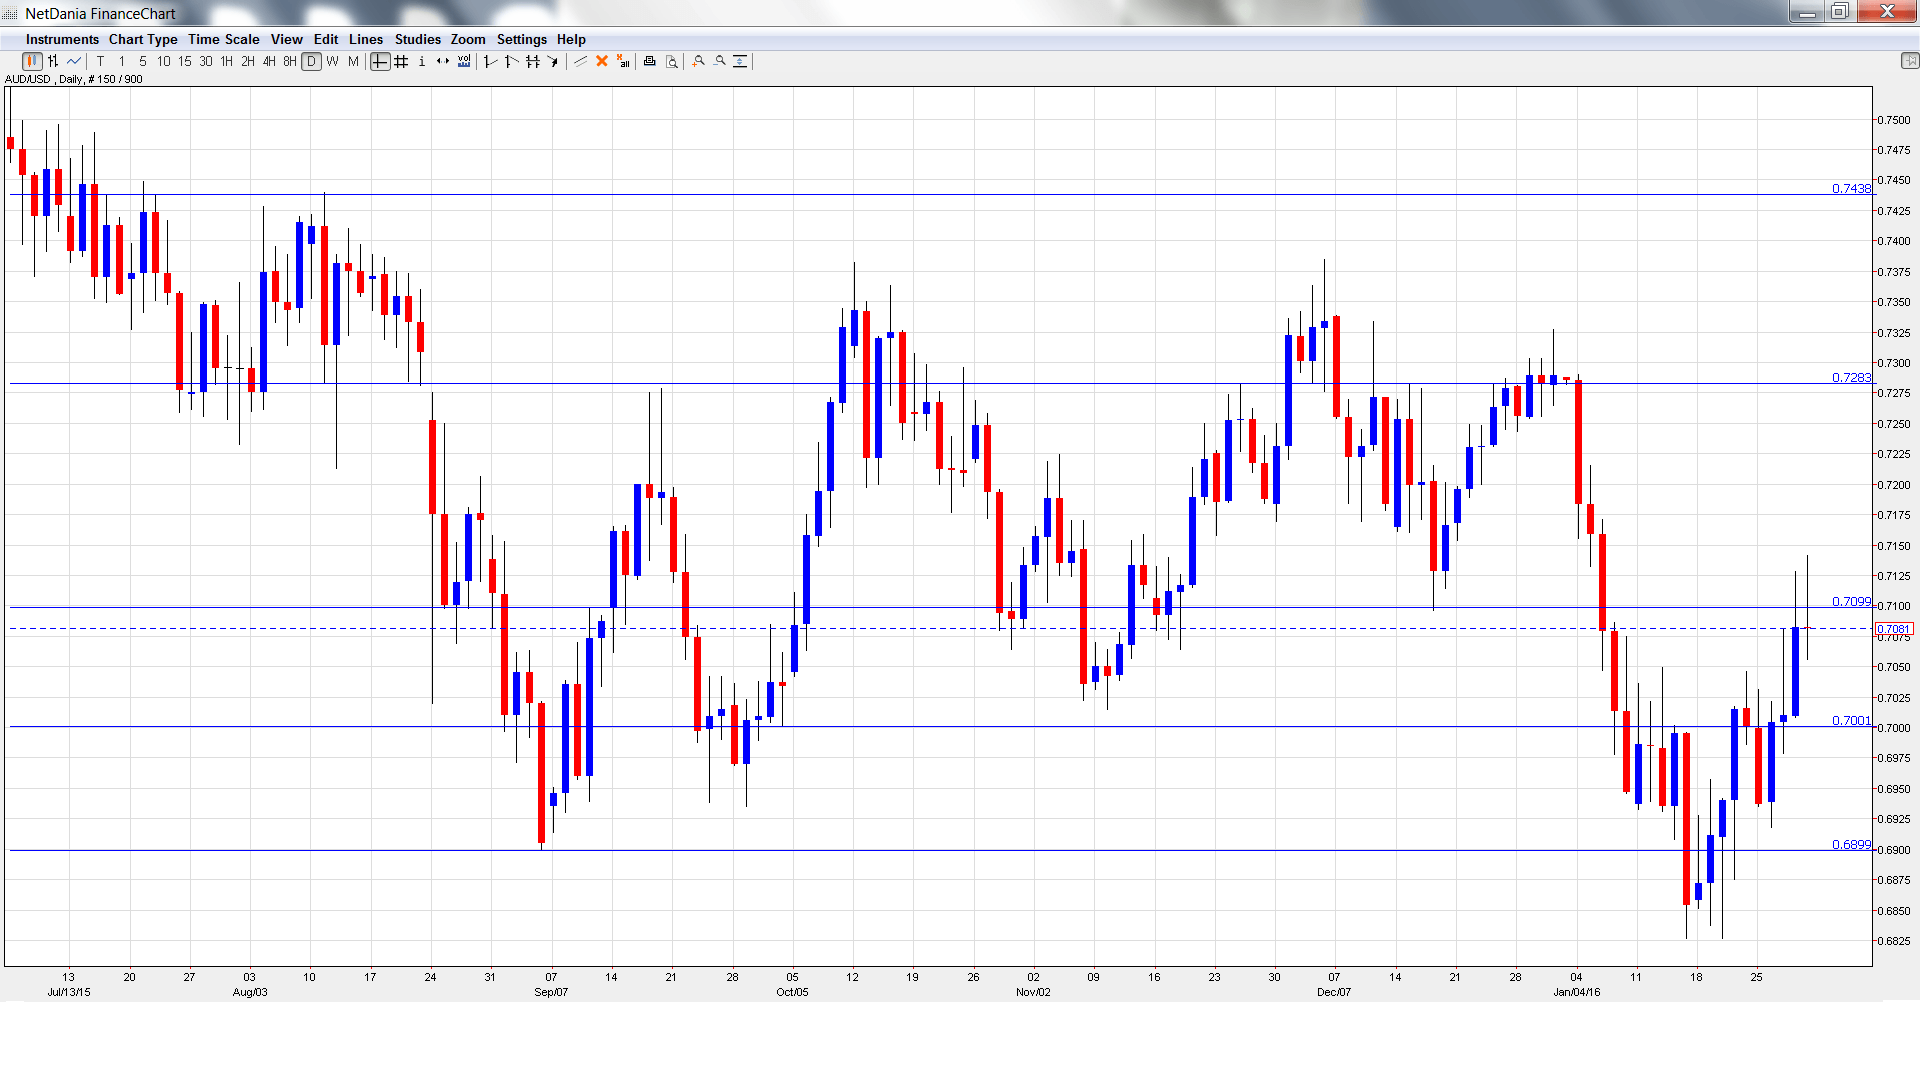
Task: Select the trendline drawing tool
Action: pyautogui.click(x=580, y=62)
